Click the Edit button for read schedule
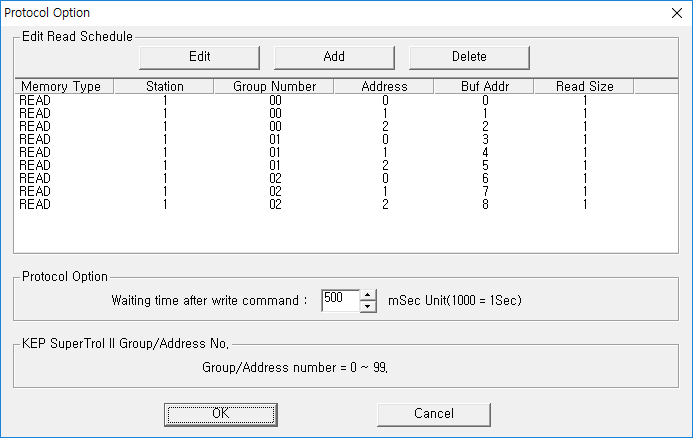 (x=200, y=56)
